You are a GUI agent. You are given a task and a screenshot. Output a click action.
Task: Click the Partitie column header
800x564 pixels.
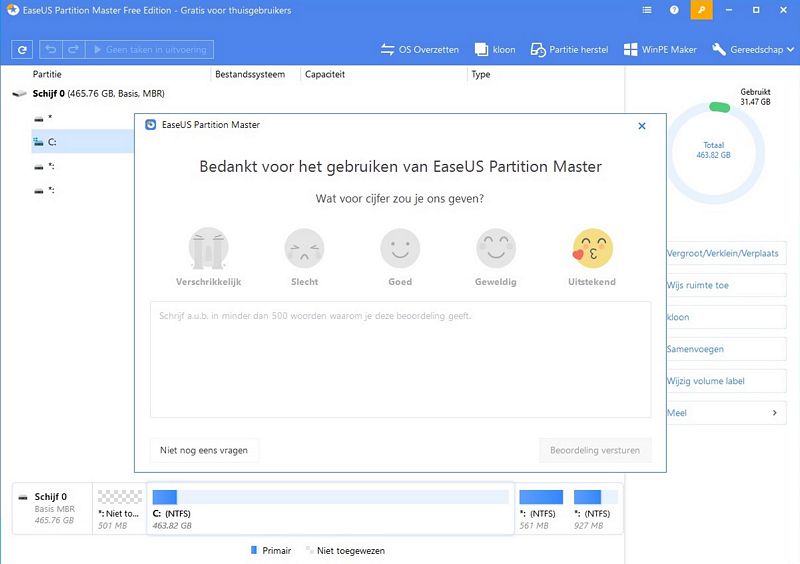coord(47,74)
